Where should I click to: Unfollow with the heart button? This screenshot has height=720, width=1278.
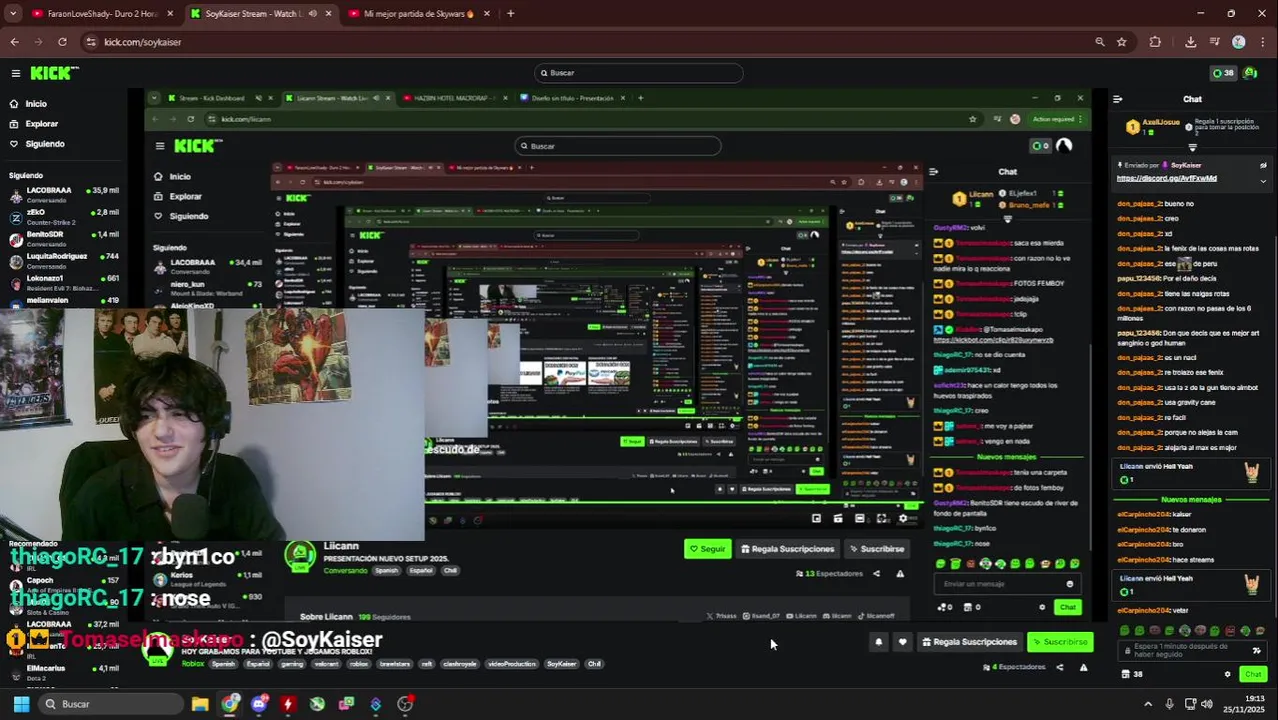pos(902,642)
